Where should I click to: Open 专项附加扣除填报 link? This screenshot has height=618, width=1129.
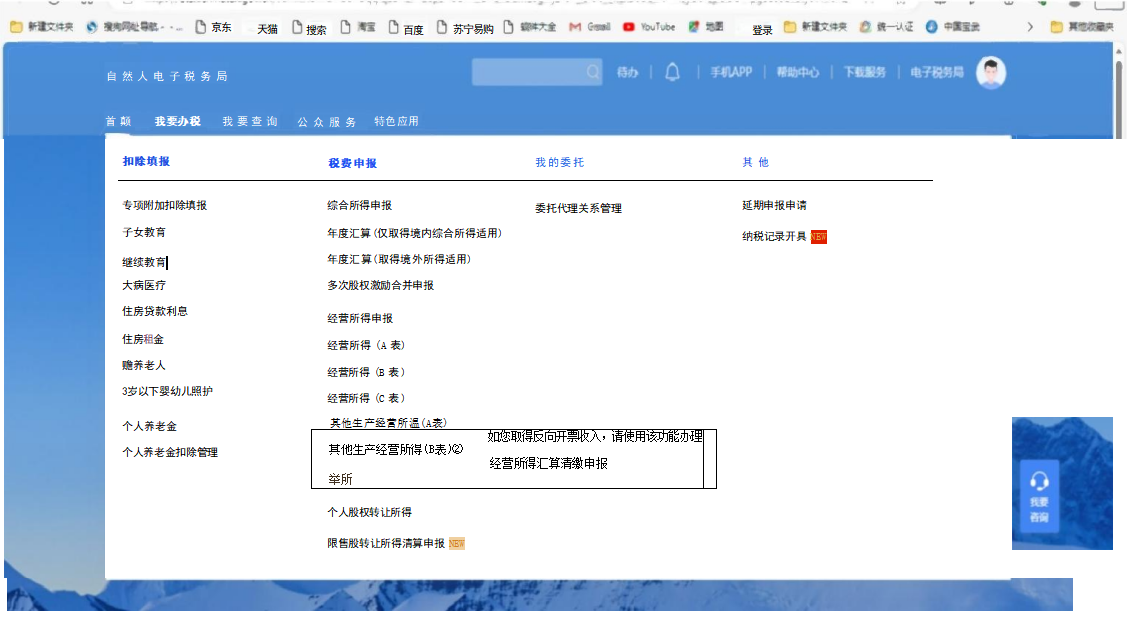165,205
